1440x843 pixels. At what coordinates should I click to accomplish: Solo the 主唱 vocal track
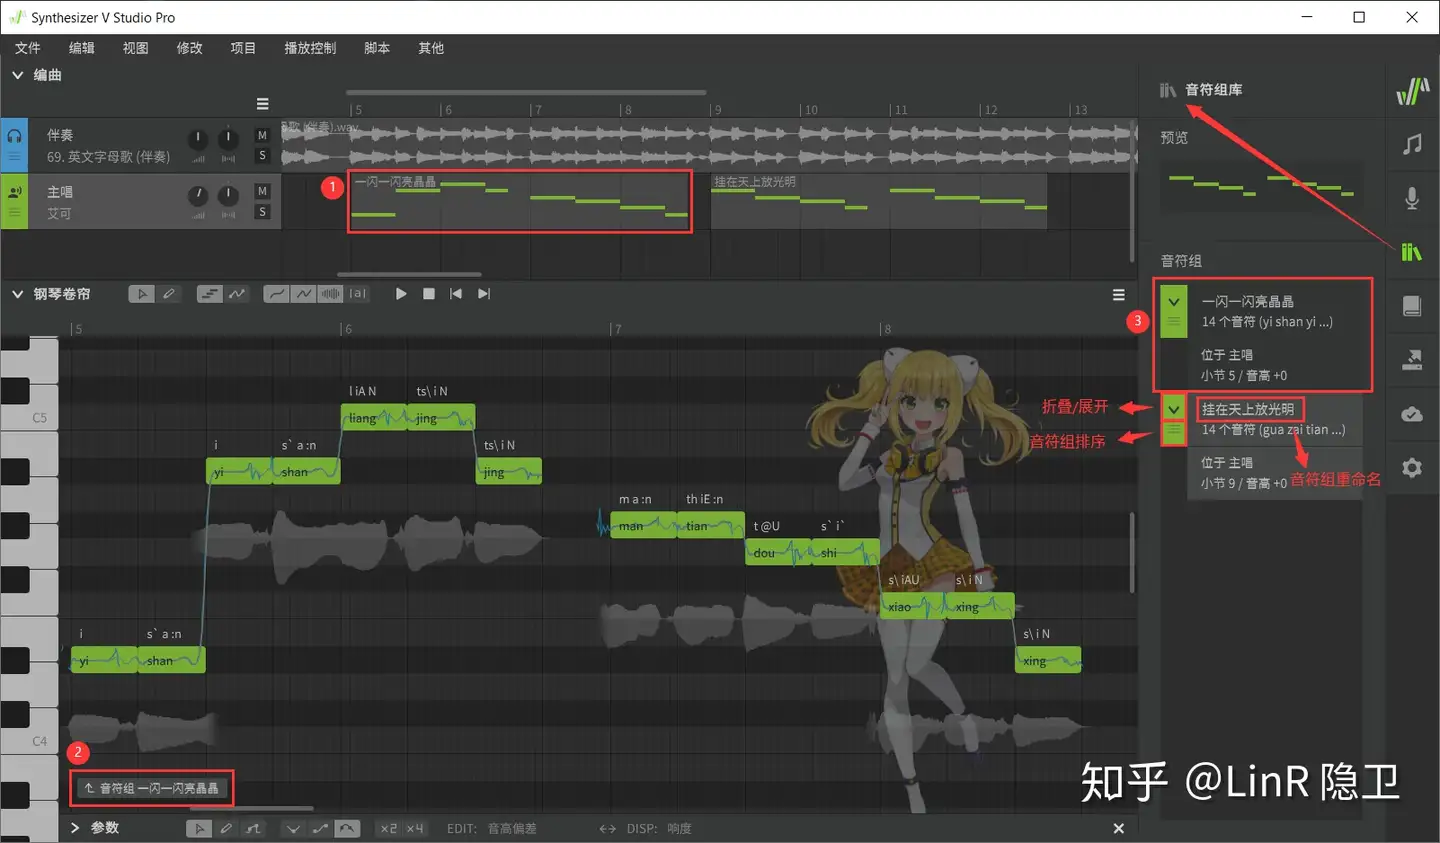(262, 212)
